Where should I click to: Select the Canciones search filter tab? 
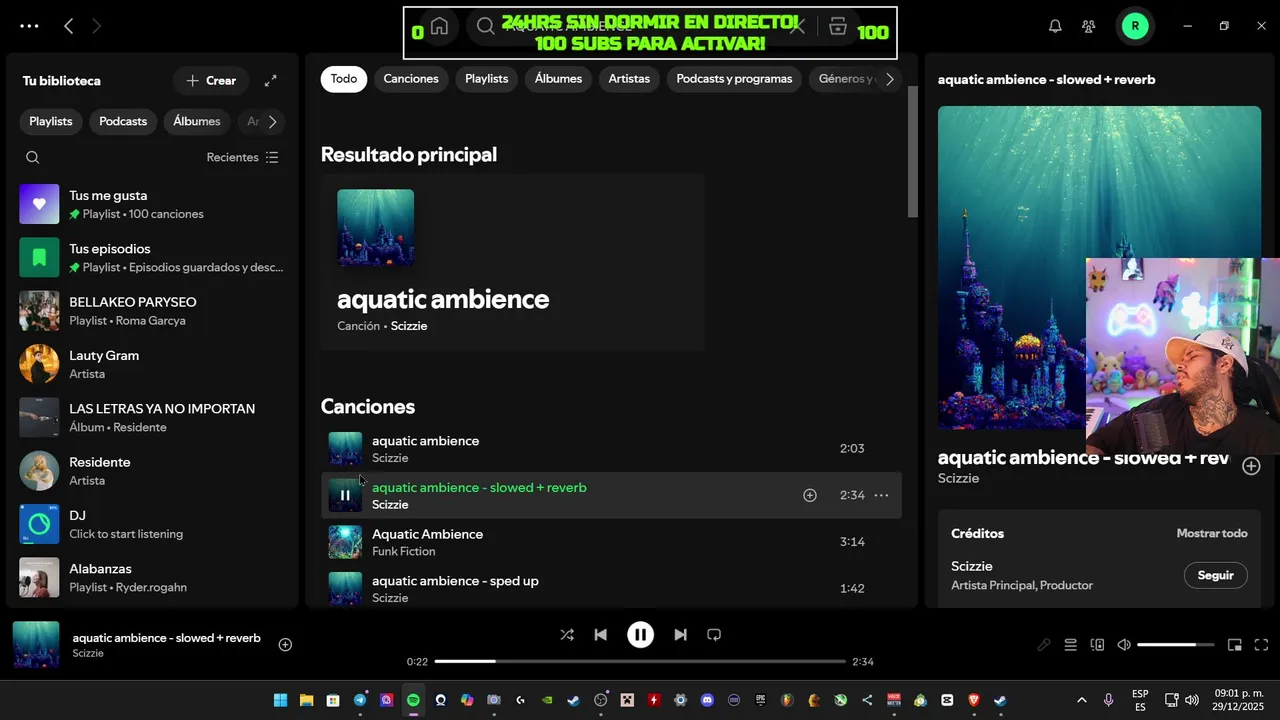[x=411, y=79]
